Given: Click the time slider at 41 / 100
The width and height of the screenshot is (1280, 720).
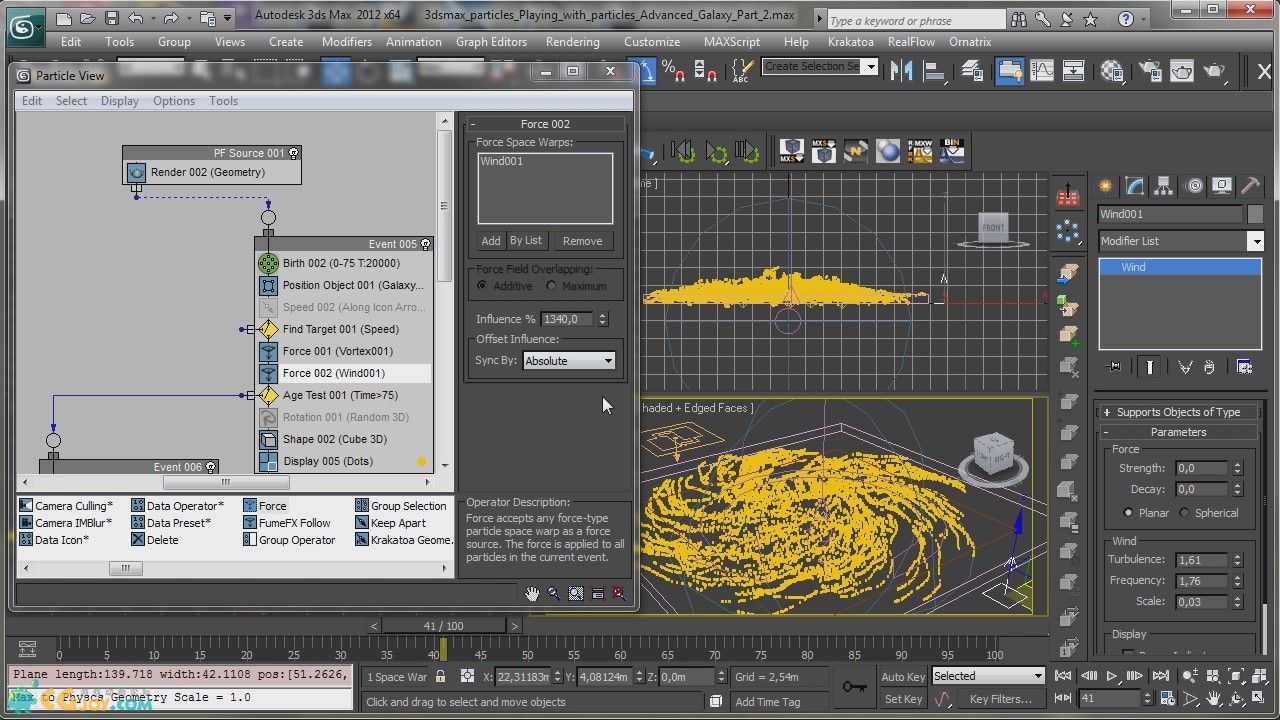Looking at the screenshot, I should [443, 626].
